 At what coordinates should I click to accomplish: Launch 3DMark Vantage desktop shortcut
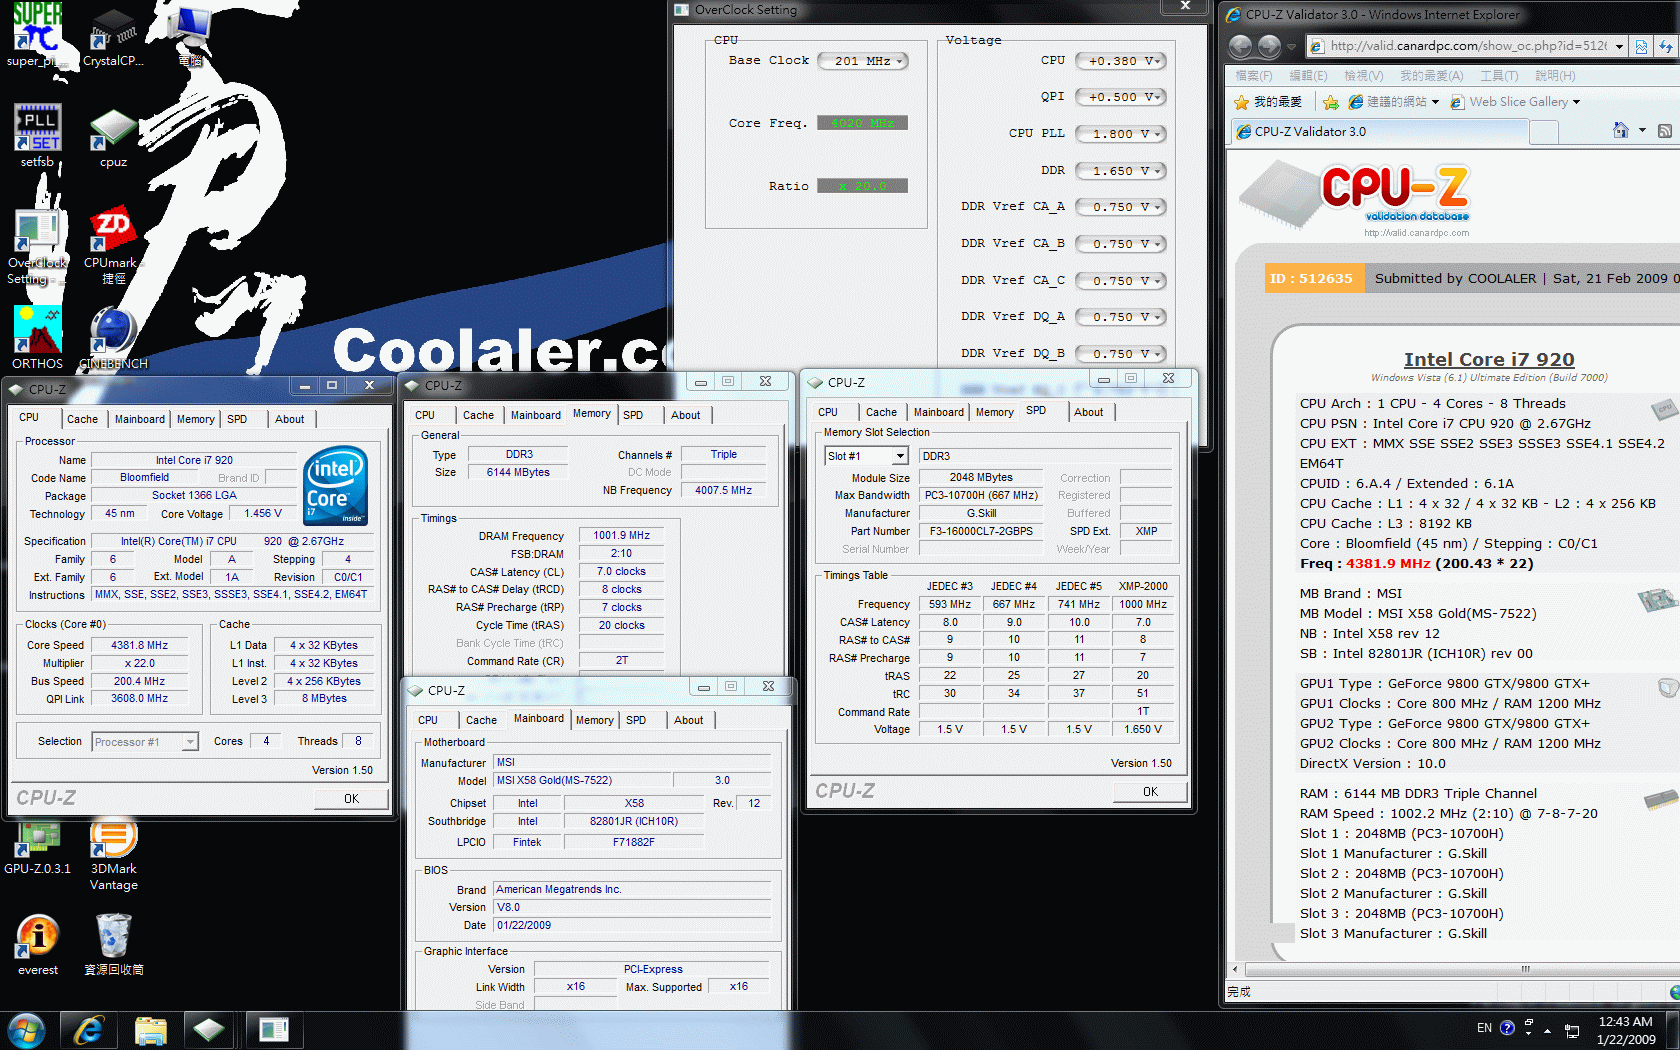[x=113, y=840]
